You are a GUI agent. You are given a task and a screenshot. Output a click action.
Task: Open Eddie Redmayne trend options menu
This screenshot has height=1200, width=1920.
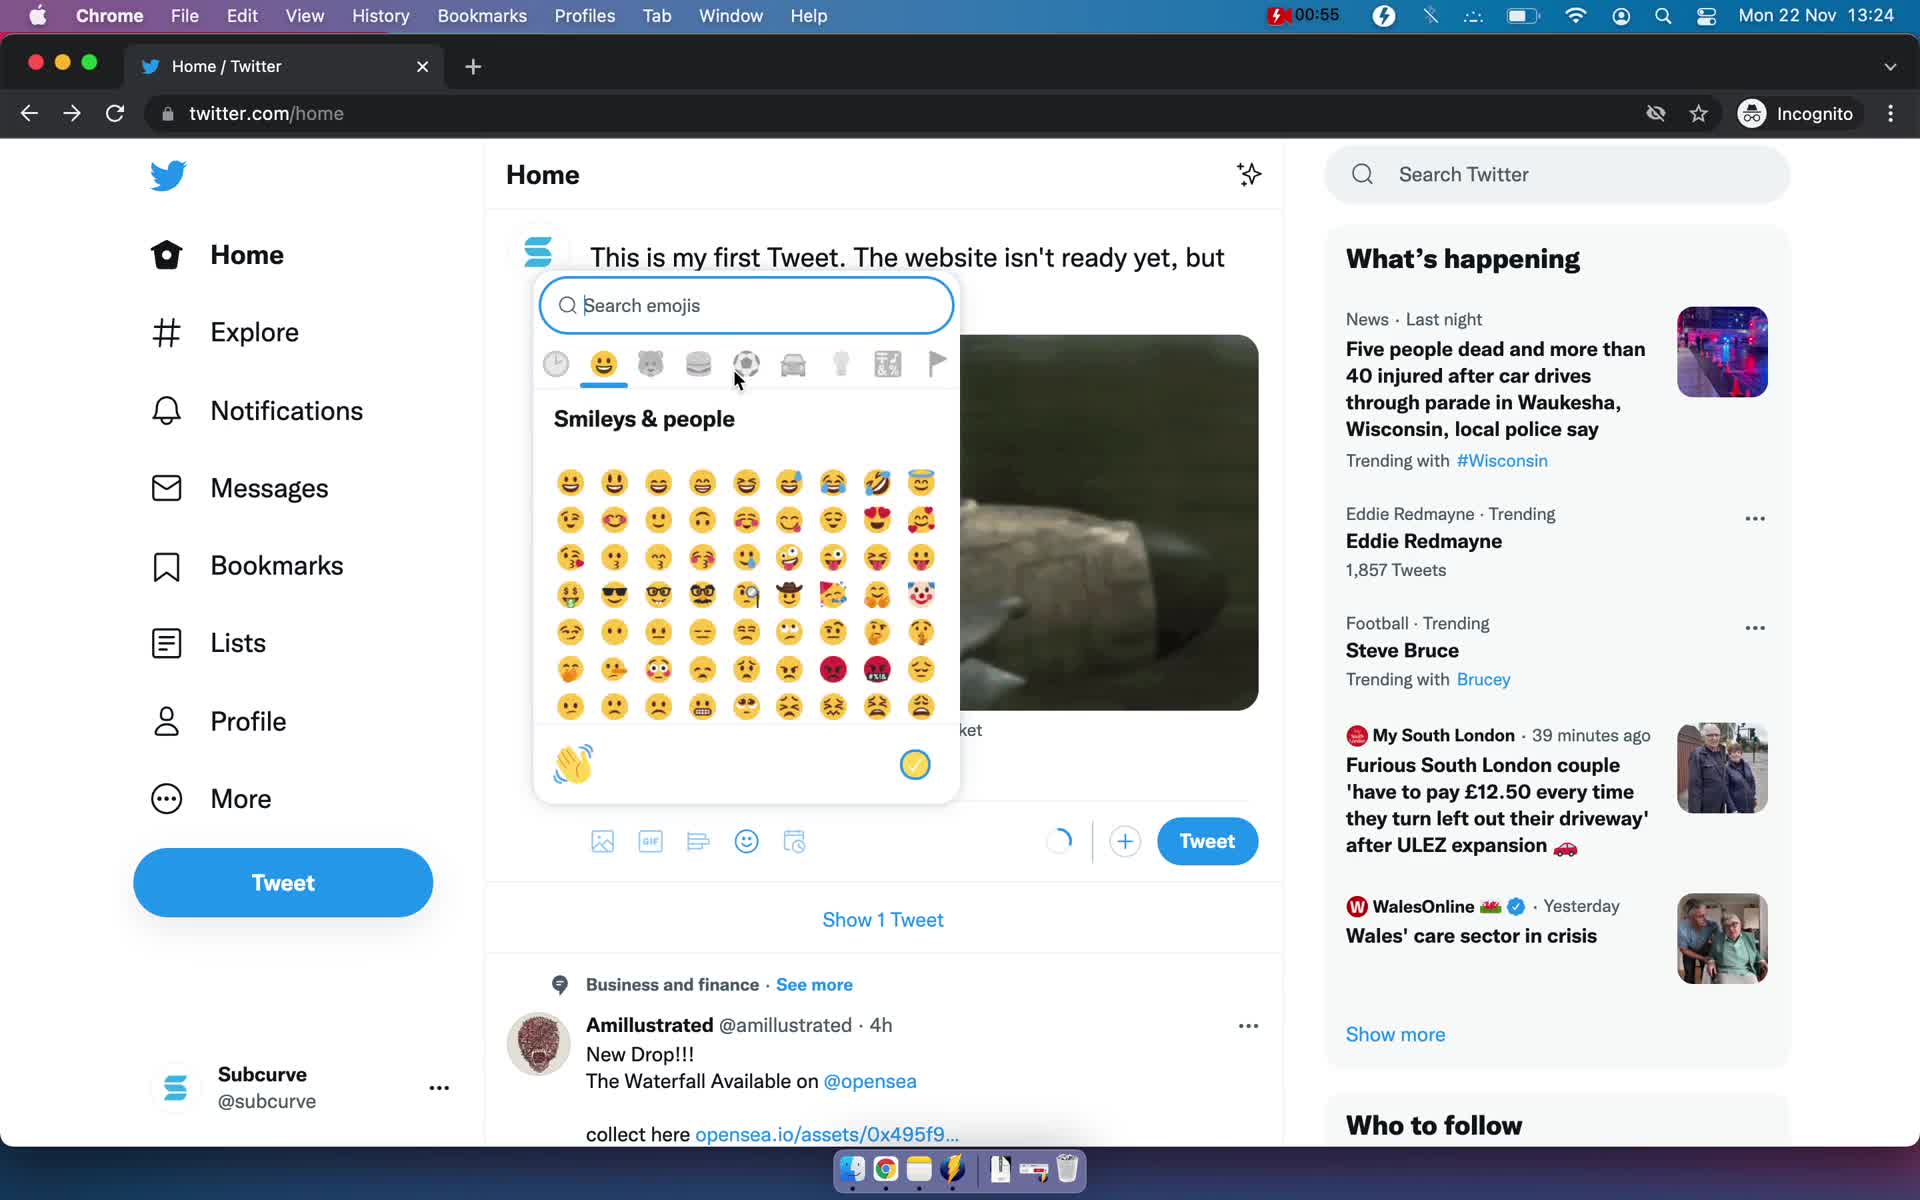[x=1755, y=519]
